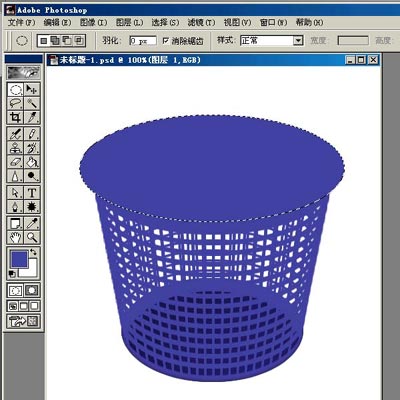Set New Selection mode in options bar
Screen dimensions: 400x400
(44, 41)
